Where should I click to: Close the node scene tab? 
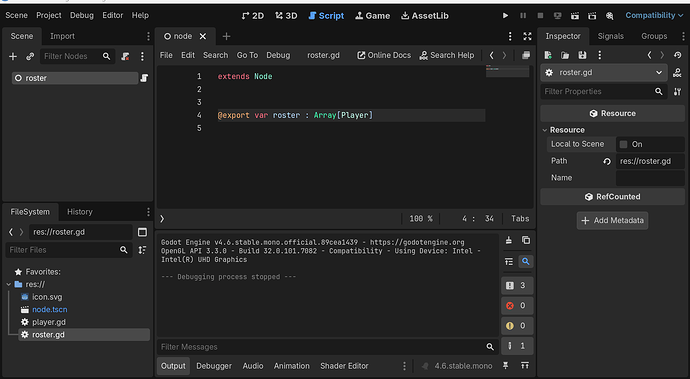click(x=203, y=37)
